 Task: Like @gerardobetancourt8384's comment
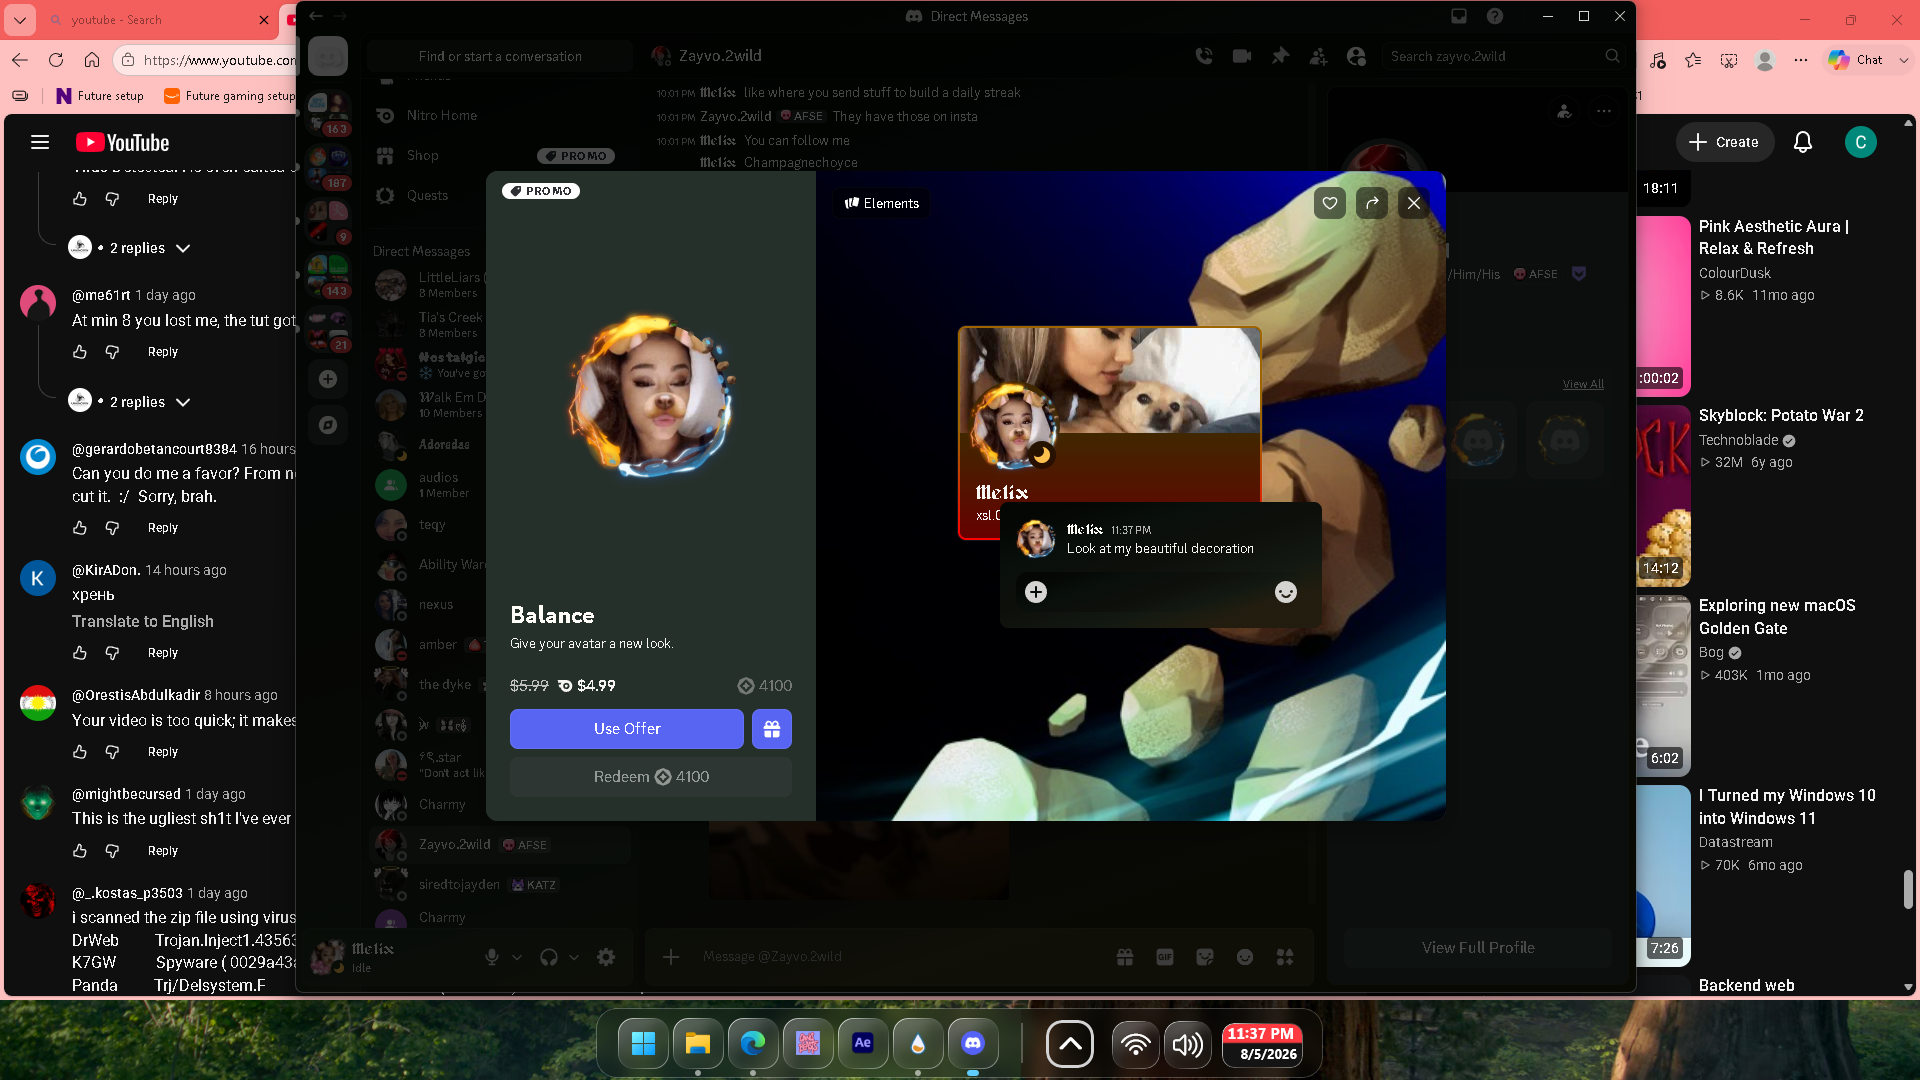[x=80, y=528]
